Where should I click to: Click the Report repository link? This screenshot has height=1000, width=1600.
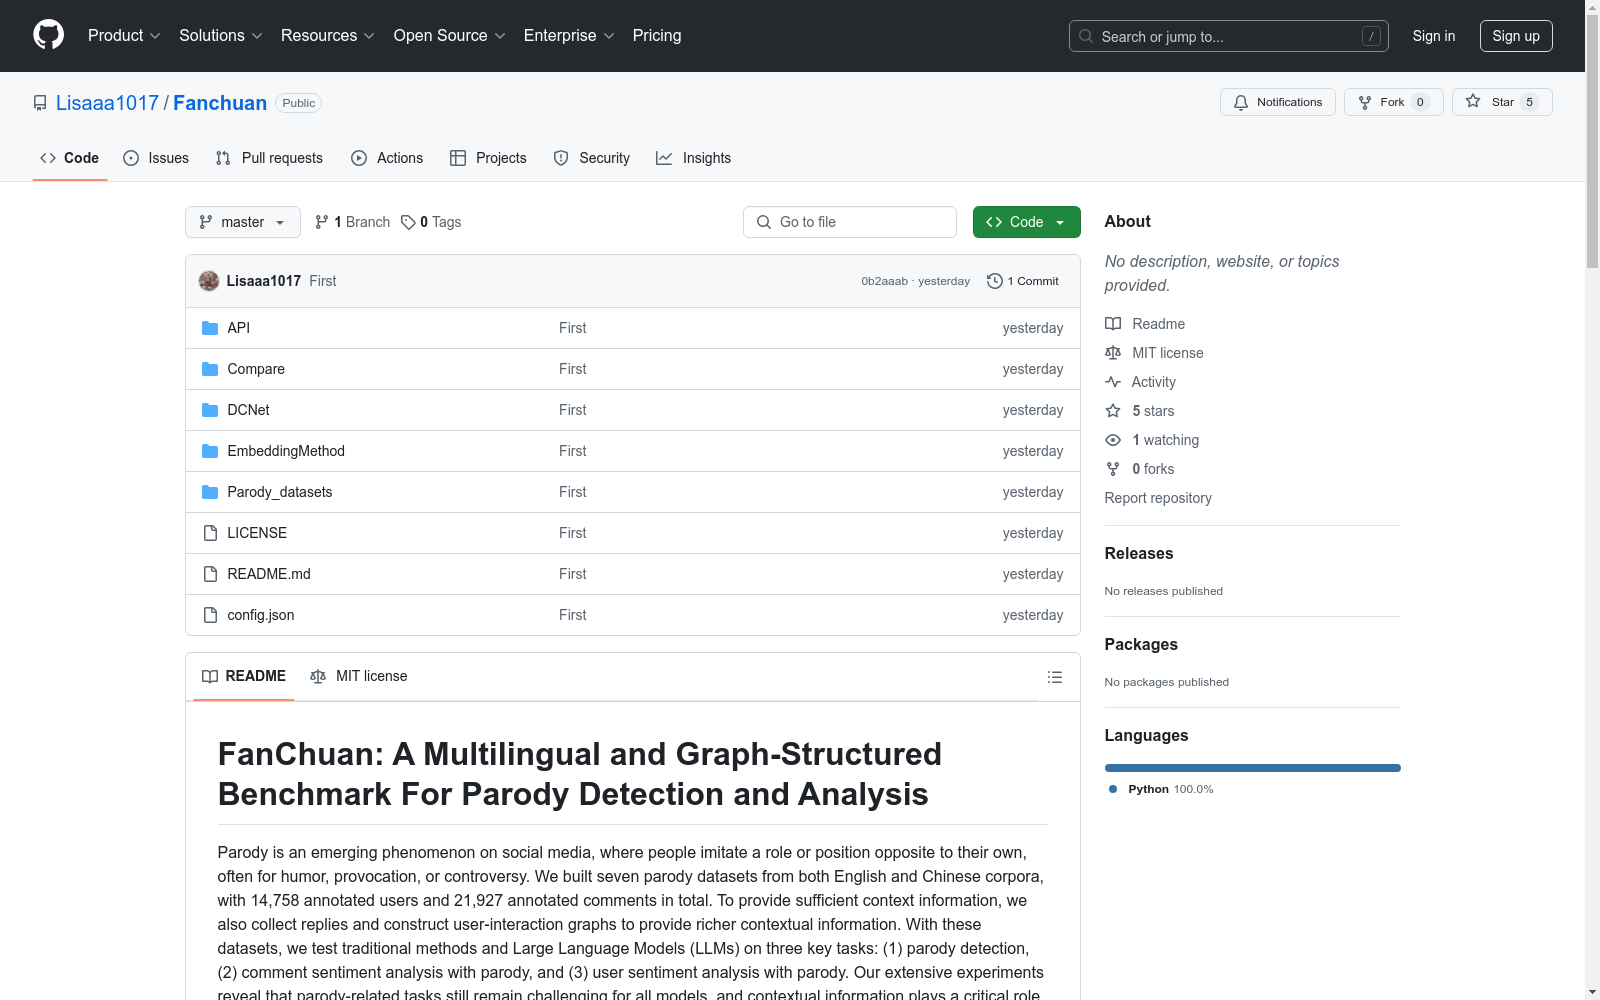click(x=1158, y=498)
